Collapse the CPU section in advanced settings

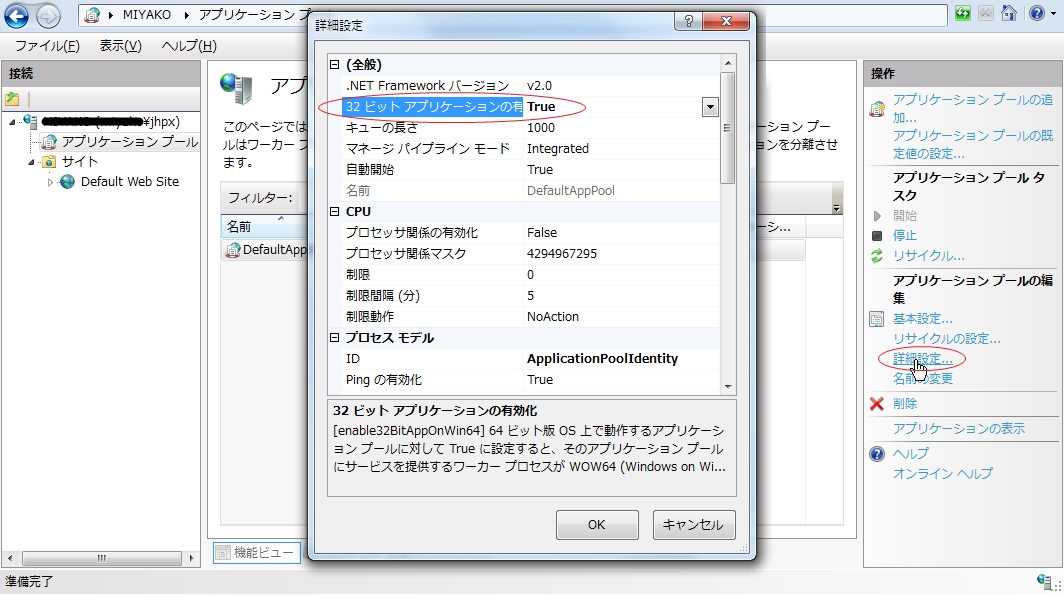[336, 210]
